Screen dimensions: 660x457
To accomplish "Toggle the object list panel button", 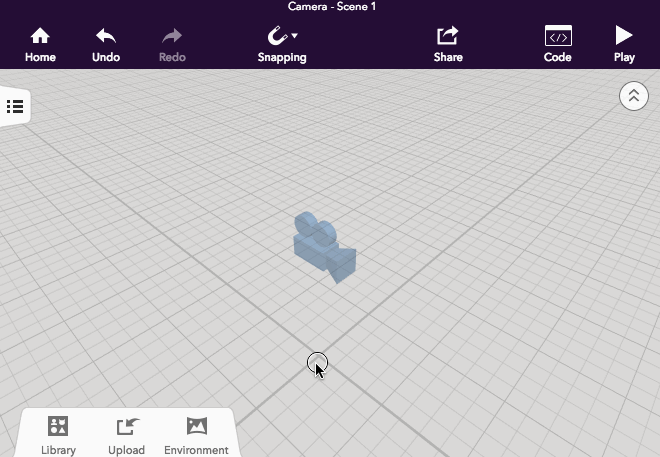I will pos(15,106).
